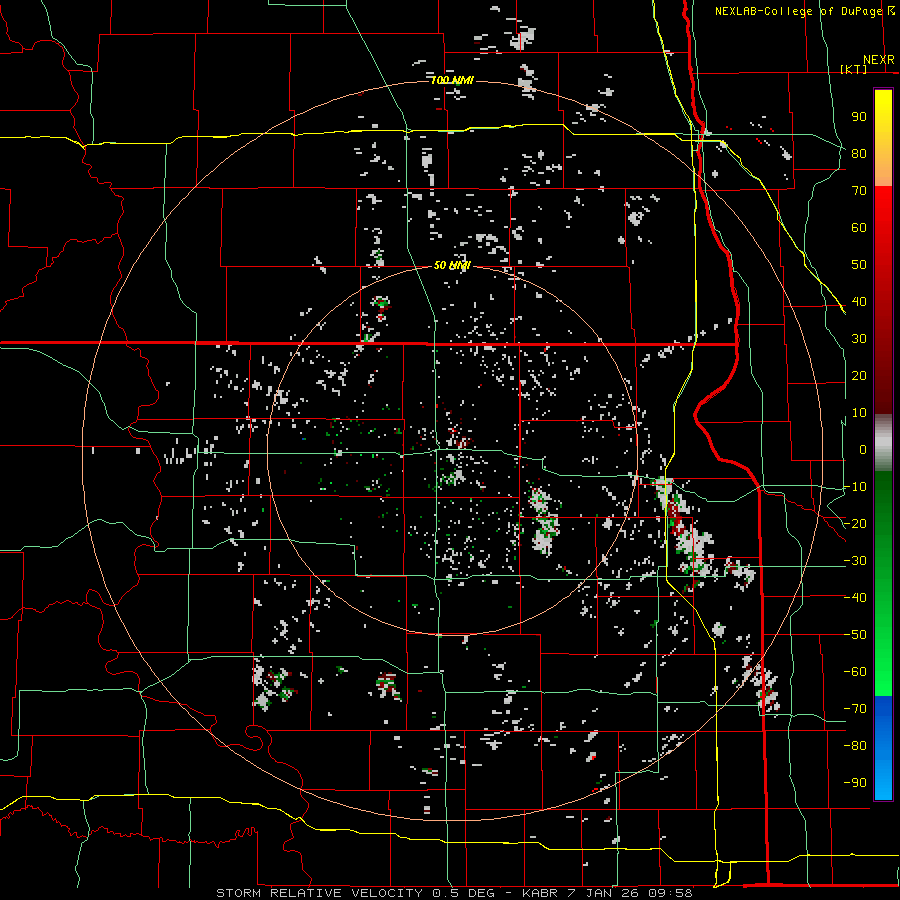Click the 40 value on velocity scale
Viewport: 900px width, 900px height.
[859, 302]
